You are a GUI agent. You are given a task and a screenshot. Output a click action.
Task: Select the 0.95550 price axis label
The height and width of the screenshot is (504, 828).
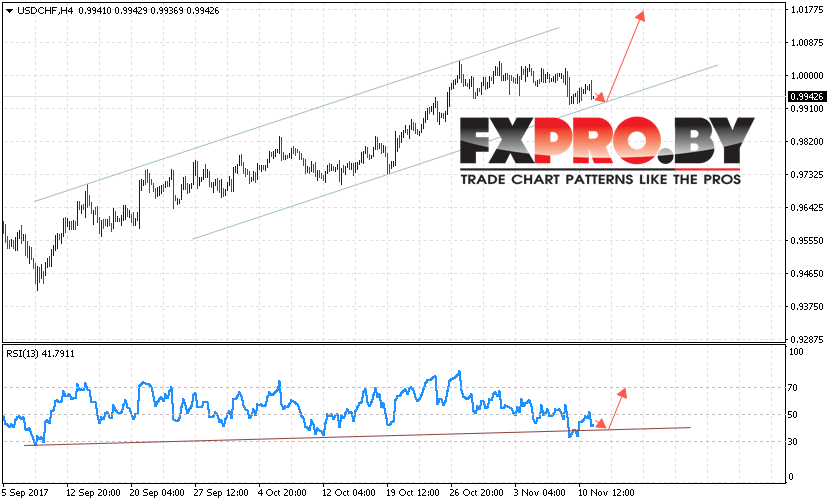pos(807,240)
